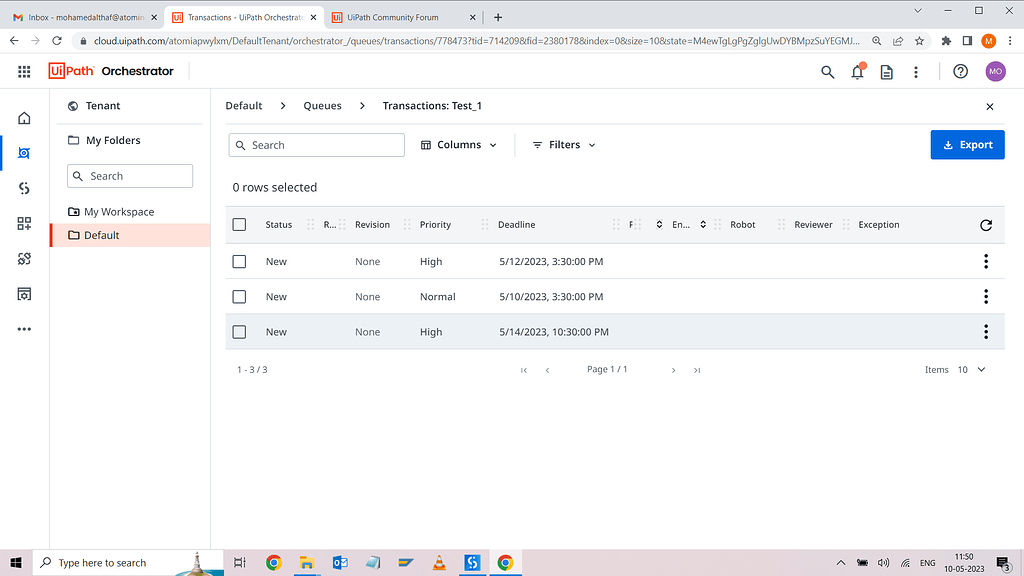Export the transactions list
This screenshot has height=576, width=1024.
[967, 144]
